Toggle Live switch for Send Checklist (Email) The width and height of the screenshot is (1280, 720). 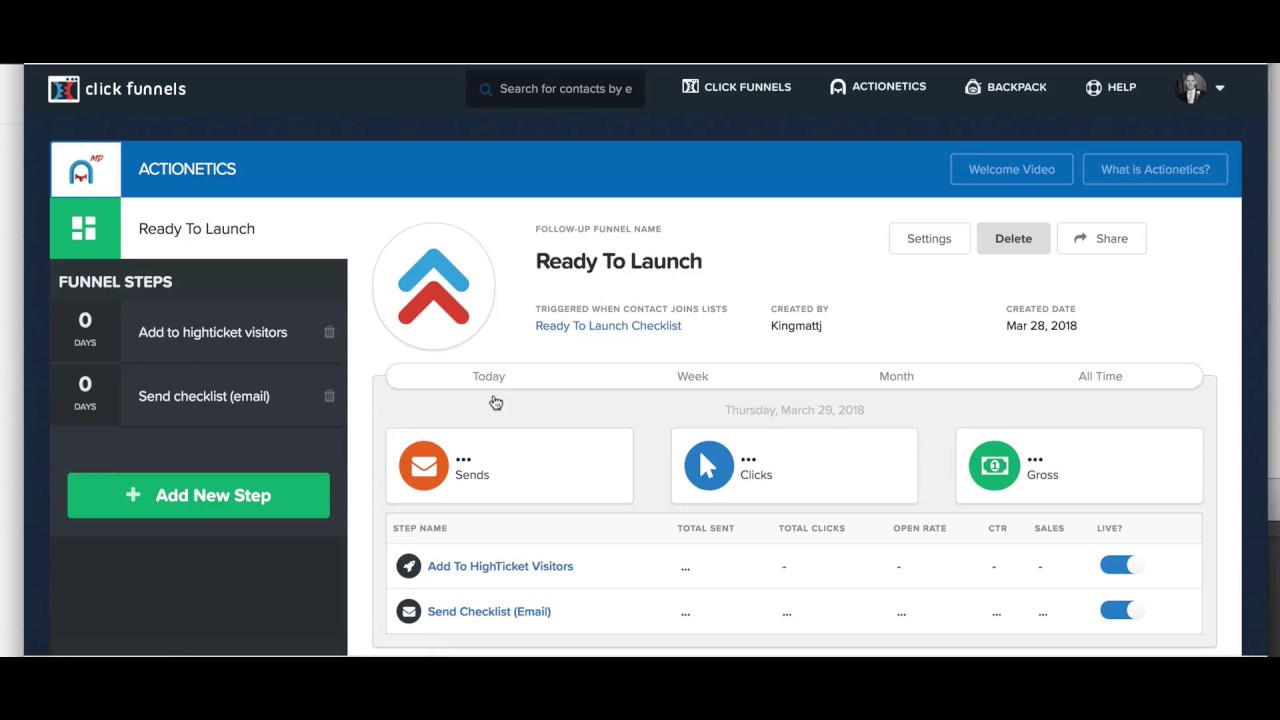pyautogui.click(x=1121, y=610)
